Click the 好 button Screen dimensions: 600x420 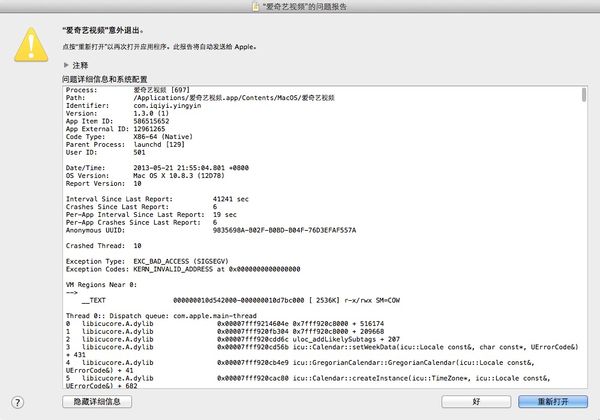click(476, 402)
